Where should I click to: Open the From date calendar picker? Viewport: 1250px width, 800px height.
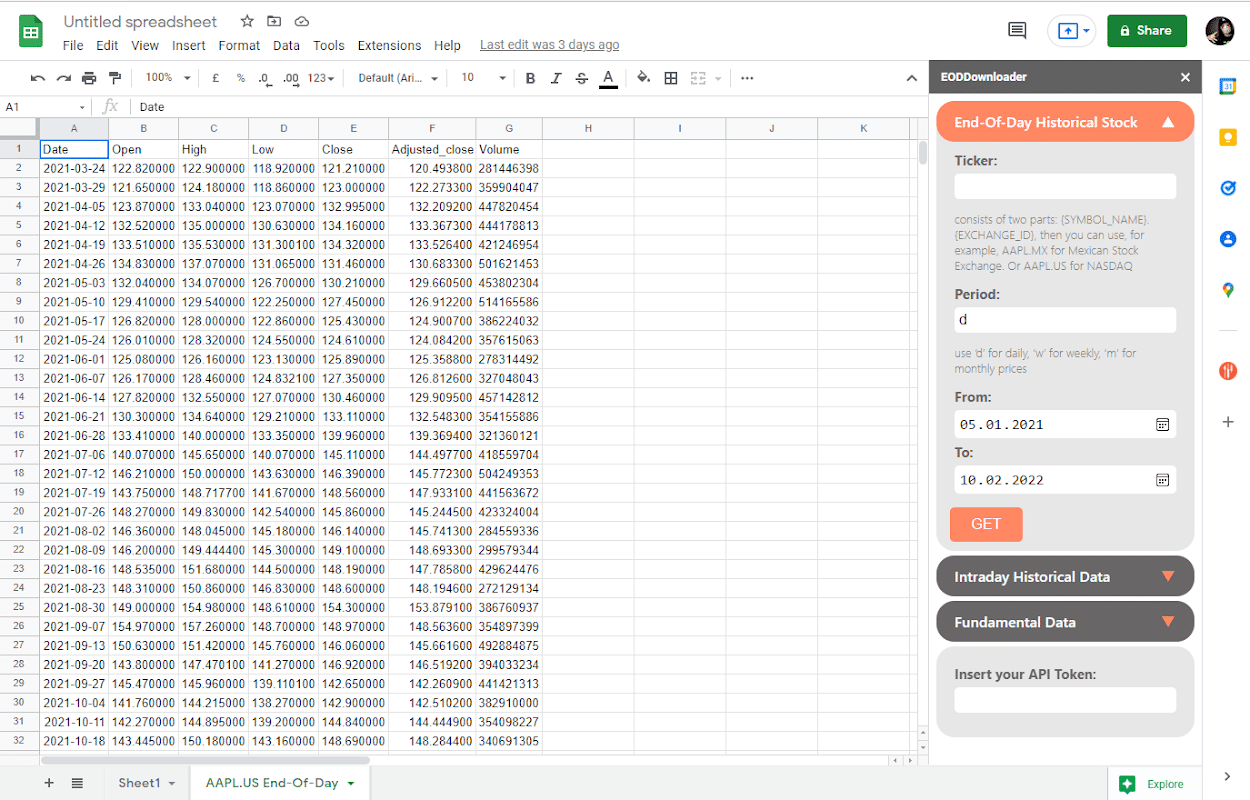[x=1163, y=424]
